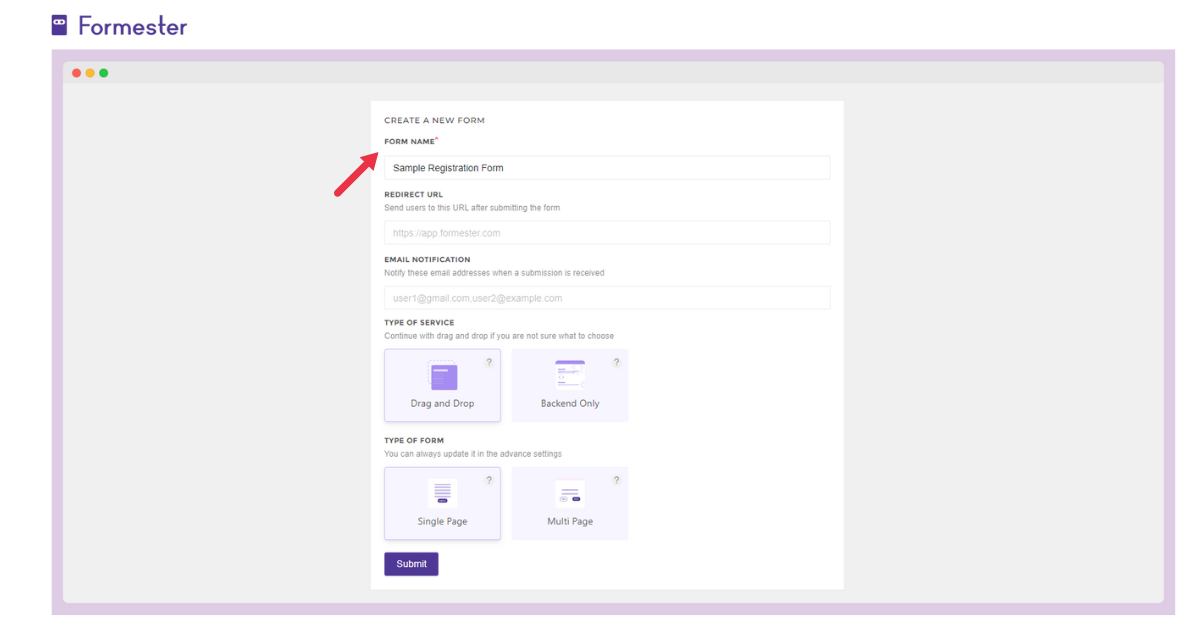Screen dimensions: 1200x630
Task: Click the Redirect URL input field
Action: 606,232
